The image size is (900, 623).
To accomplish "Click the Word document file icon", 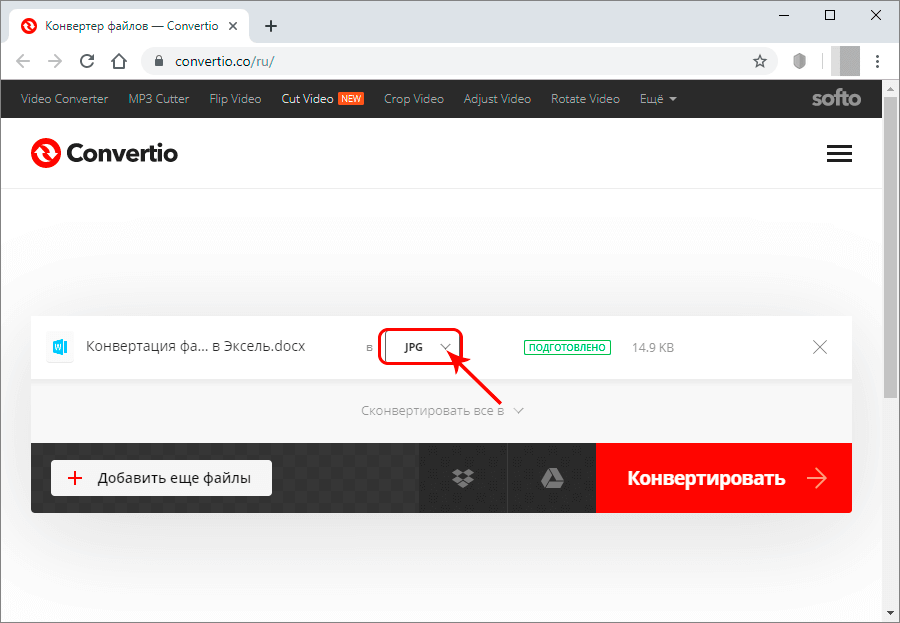I will tap(60, 347).
